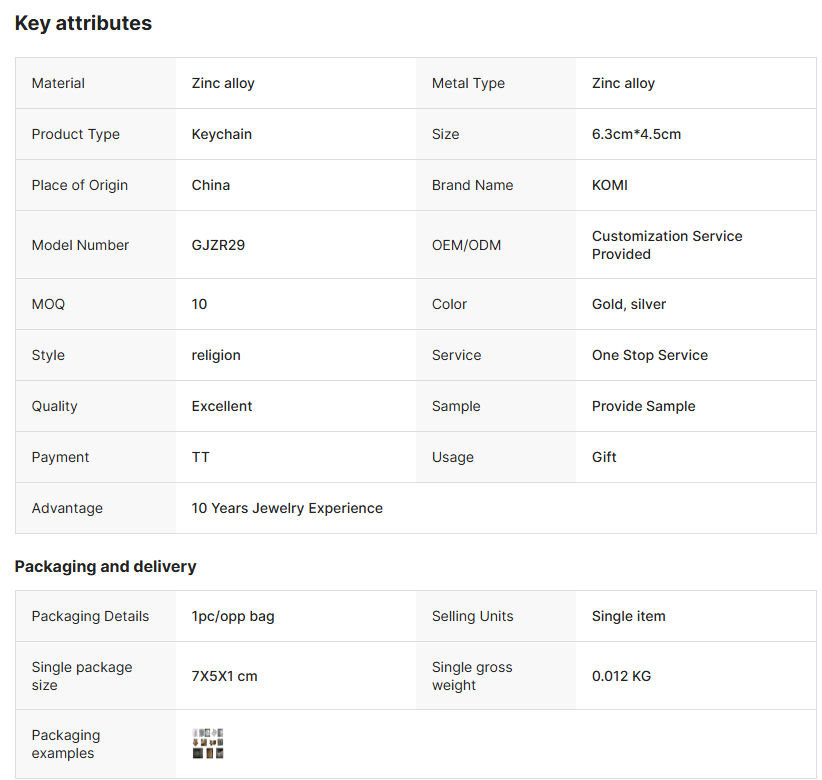
Task: Click the Keychain product type value
Action: (222, 135)
